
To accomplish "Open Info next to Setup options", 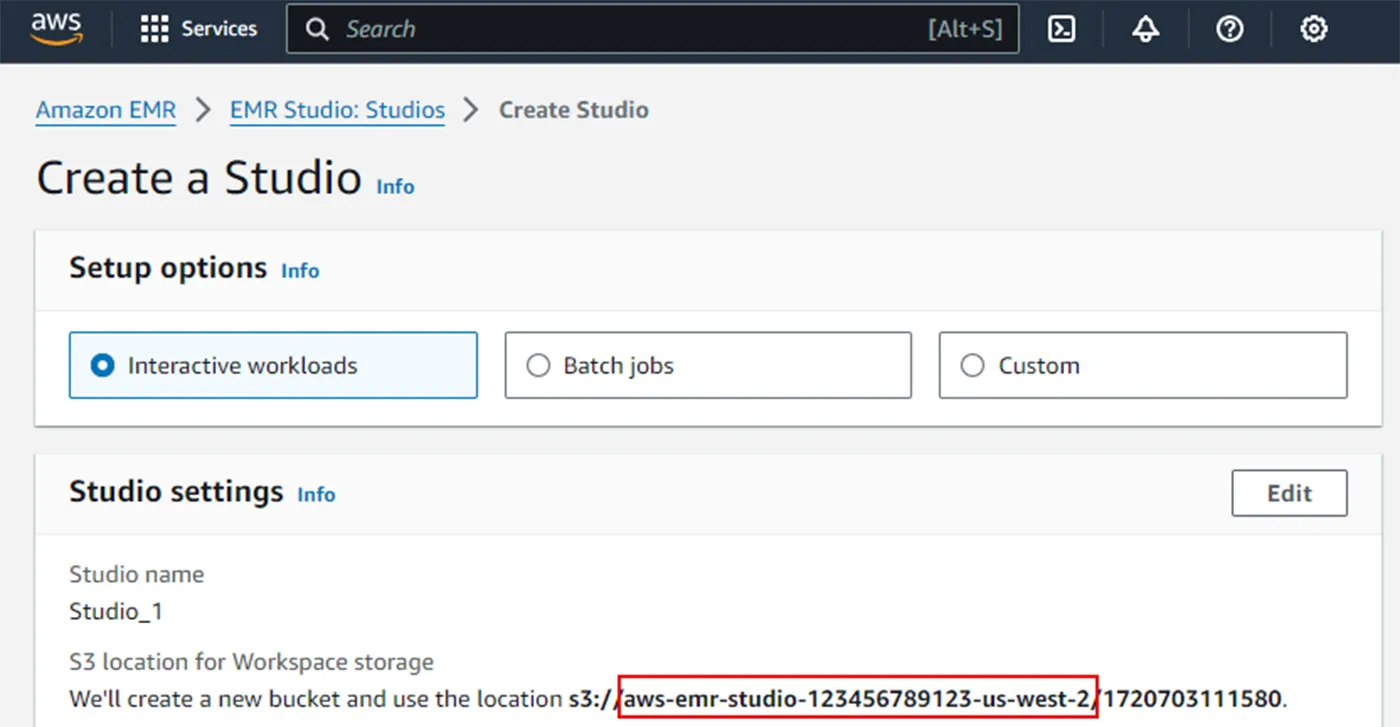I will 300,270.
